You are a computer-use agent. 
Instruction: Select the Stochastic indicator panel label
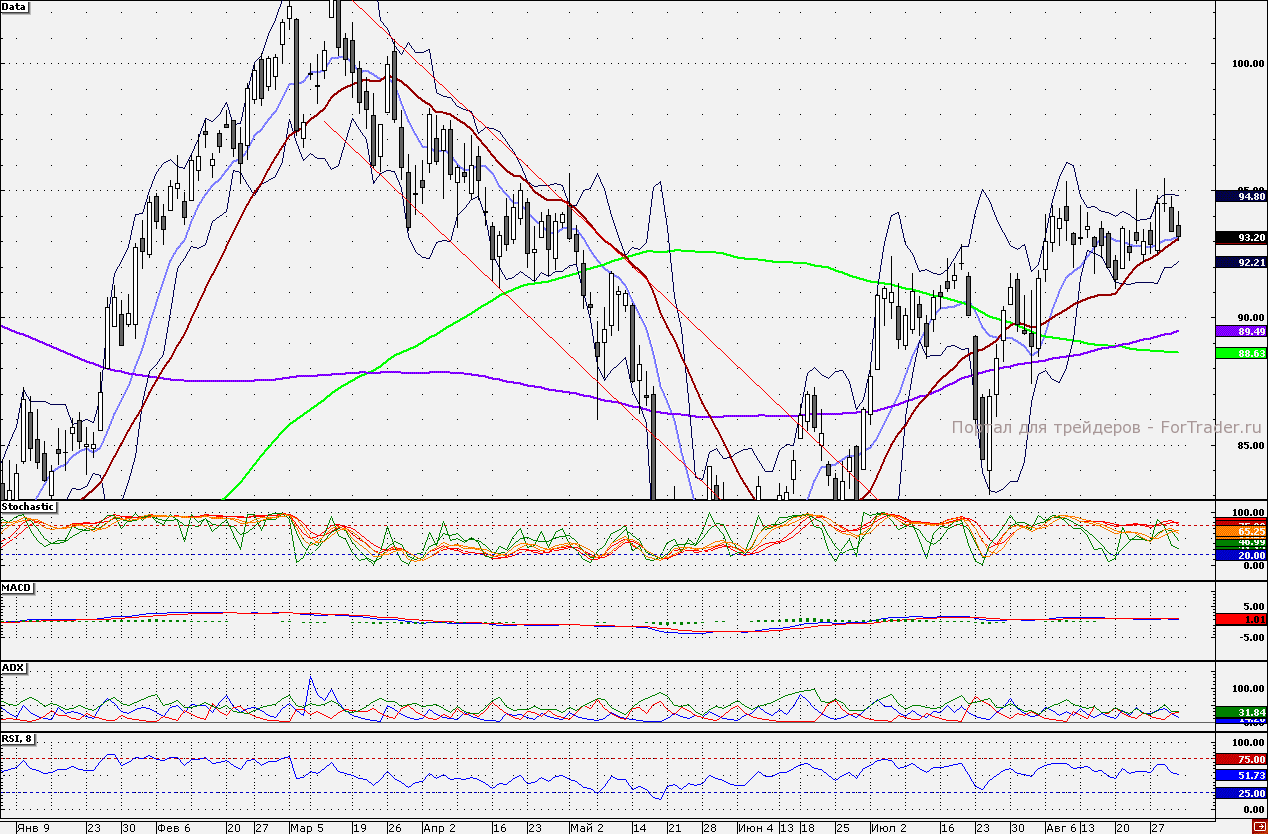pos(29,507)
